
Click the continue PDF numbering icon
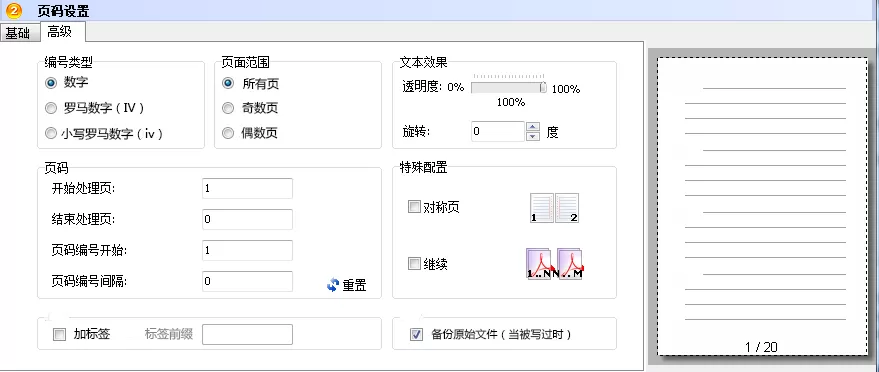point(554,264)
